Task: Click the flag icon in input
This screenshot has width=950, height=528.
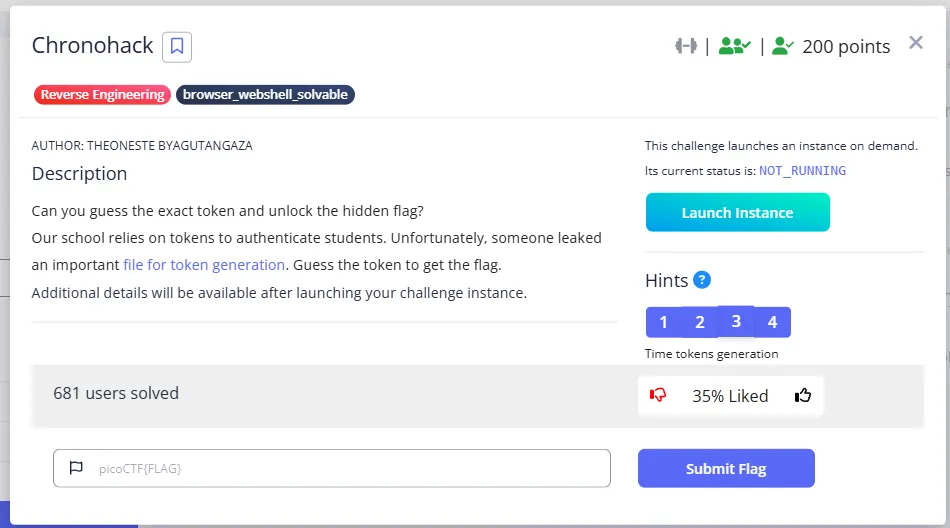Action: (x=76, y=468)
